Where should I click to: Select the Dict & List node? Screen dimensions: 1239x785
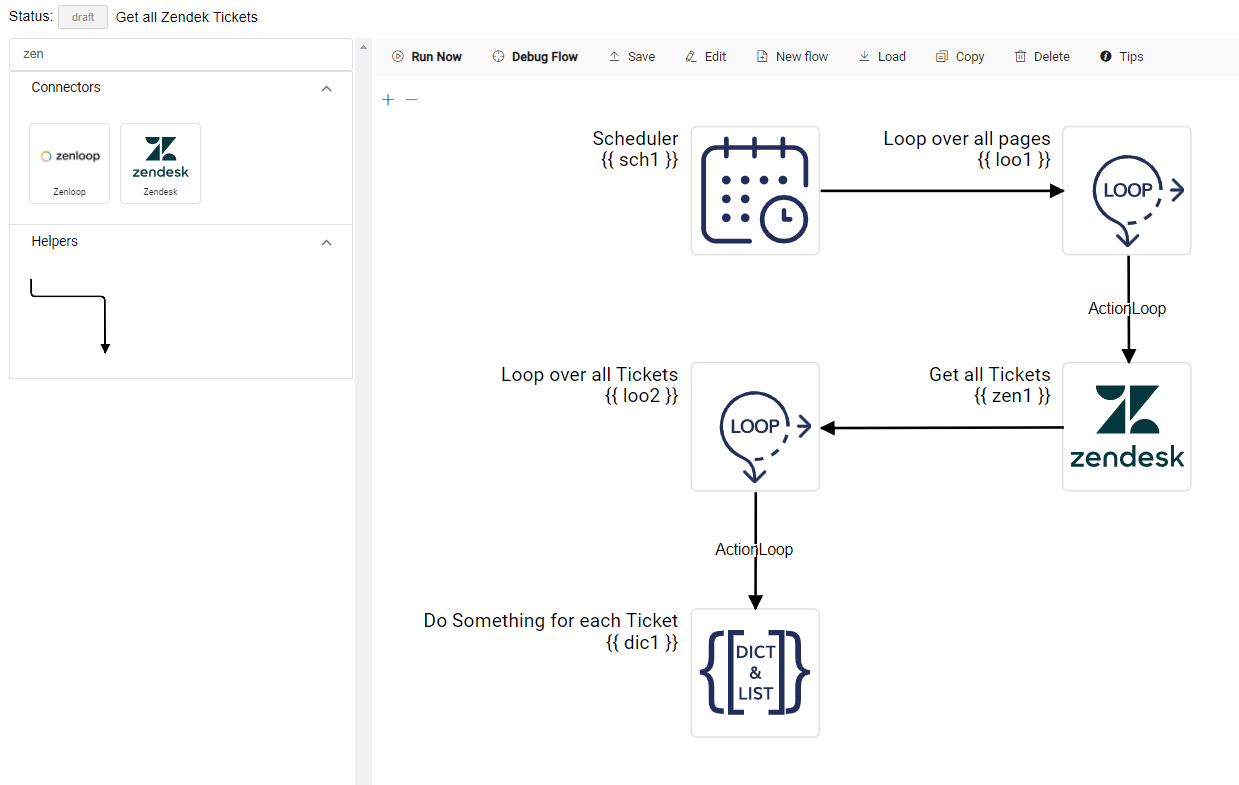[x=755, y=673]
